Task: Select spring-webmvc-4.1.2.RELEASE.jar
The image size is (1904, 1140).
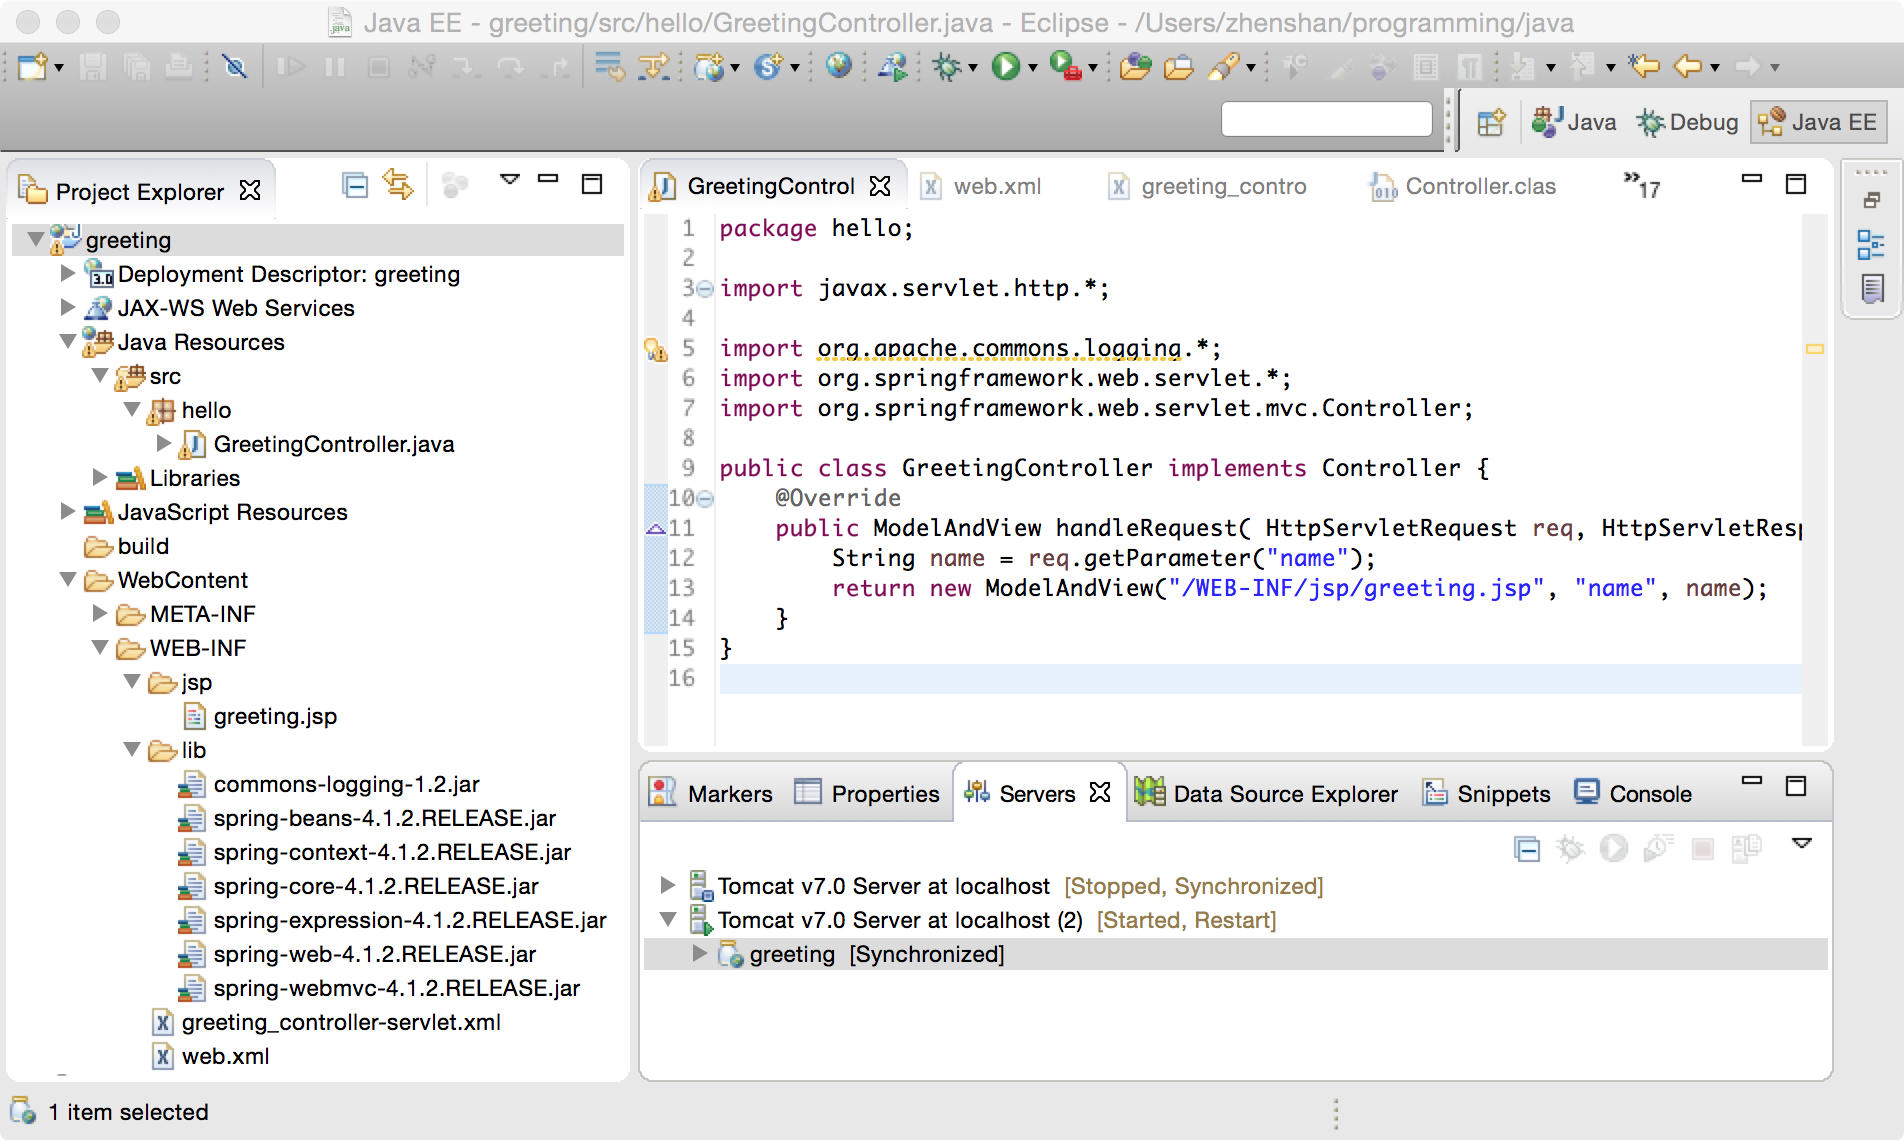Action: click(396, 987)
